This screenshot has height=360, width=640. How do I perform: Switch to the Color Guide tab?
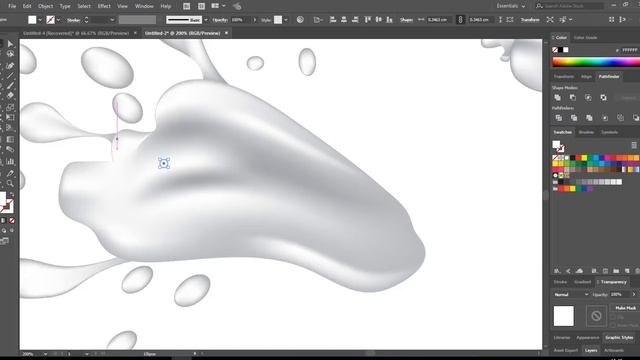(x=585, y=38)
